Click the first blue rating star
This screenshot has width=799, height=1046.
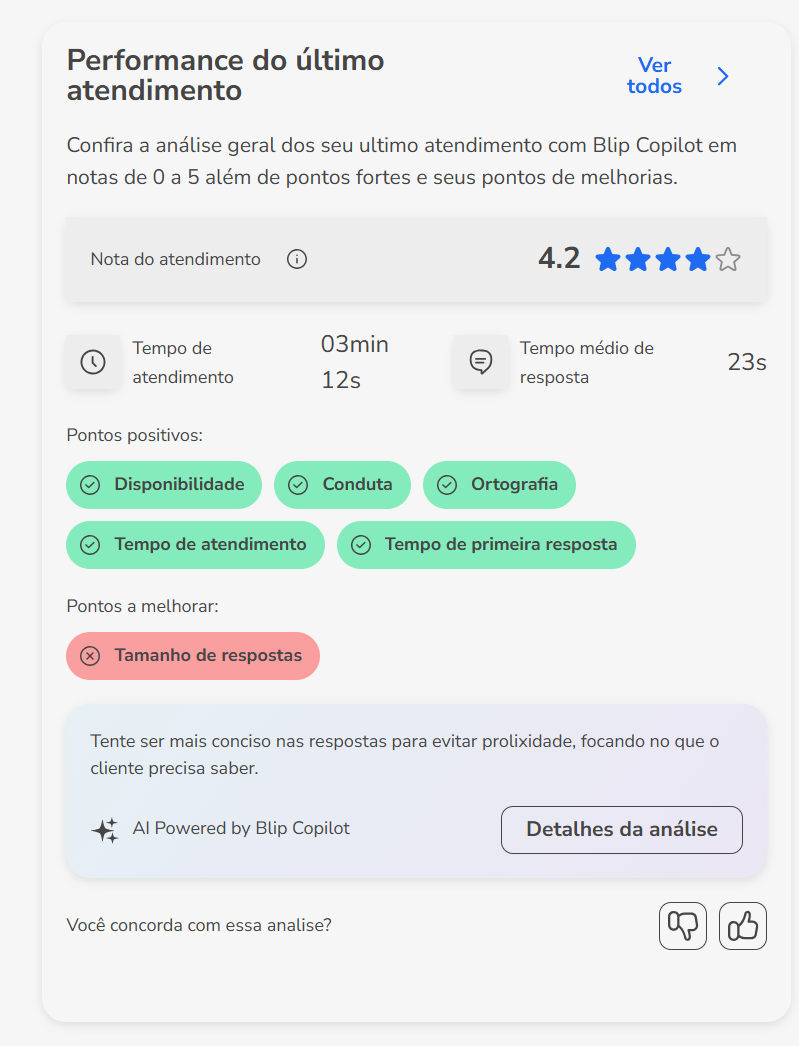[x=608, y=260]
